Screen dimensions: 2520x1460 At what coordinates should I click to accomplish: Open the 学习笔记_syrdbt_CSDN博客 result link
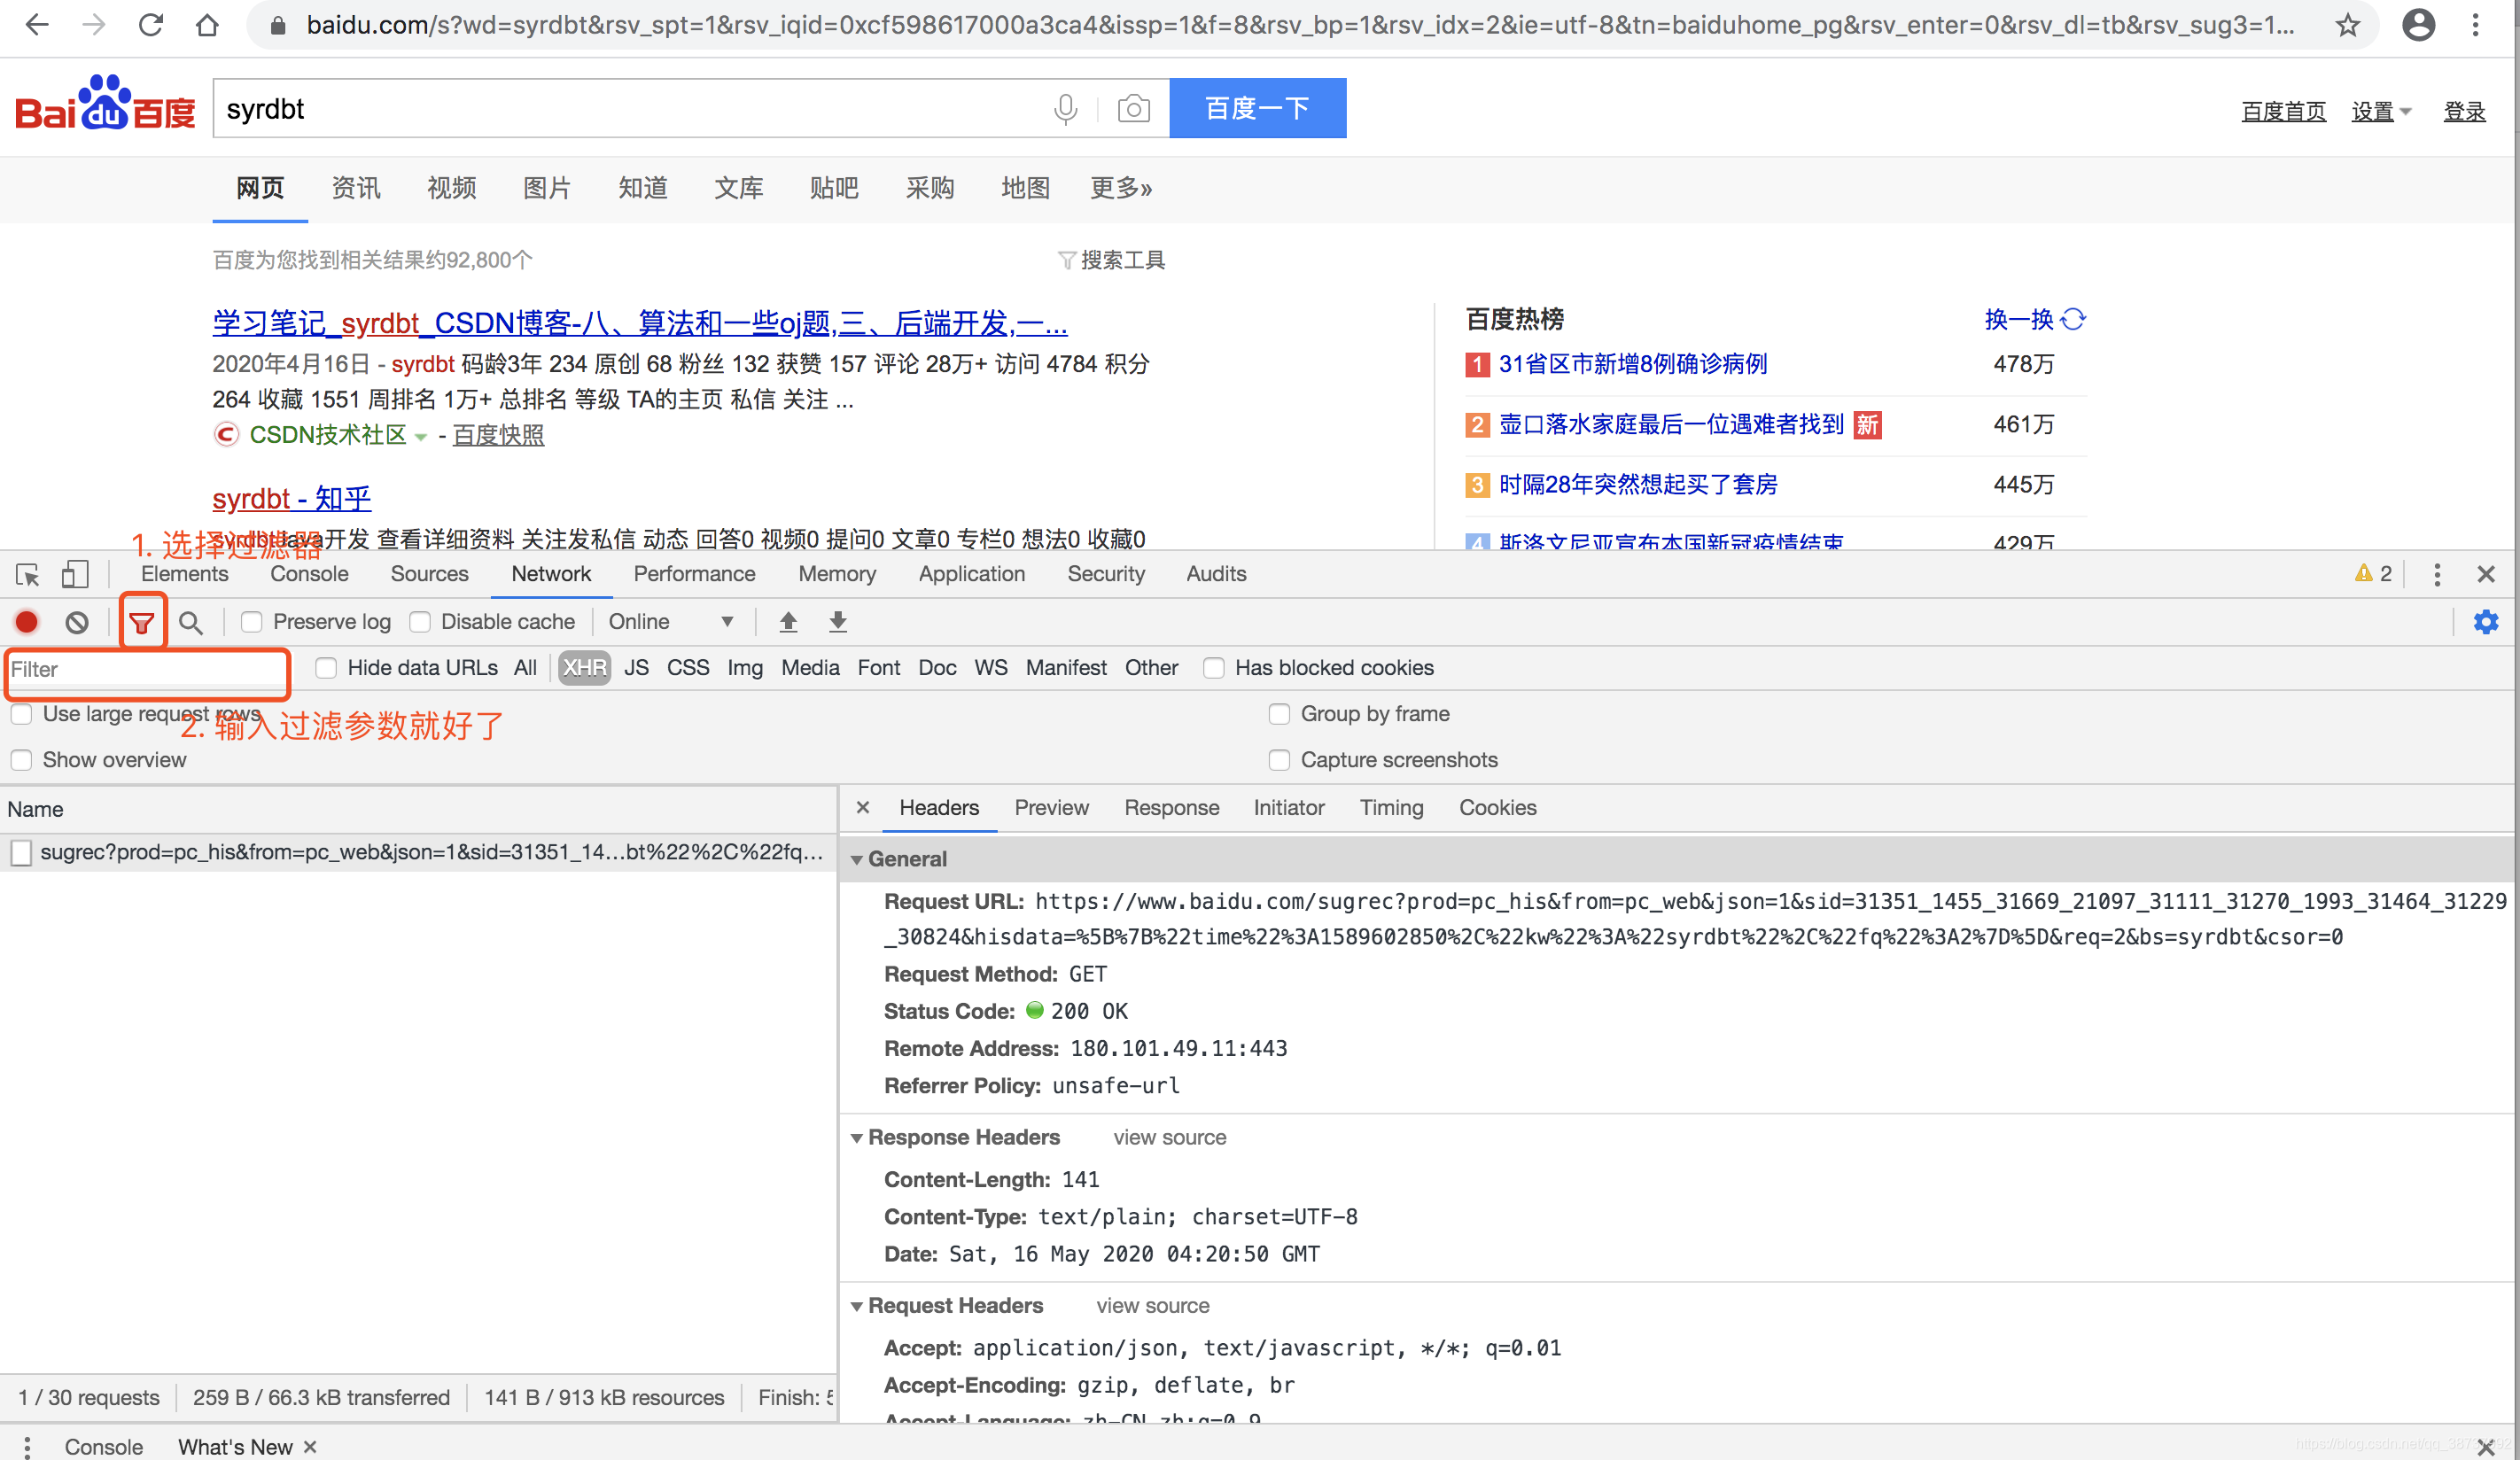(640, 323)
